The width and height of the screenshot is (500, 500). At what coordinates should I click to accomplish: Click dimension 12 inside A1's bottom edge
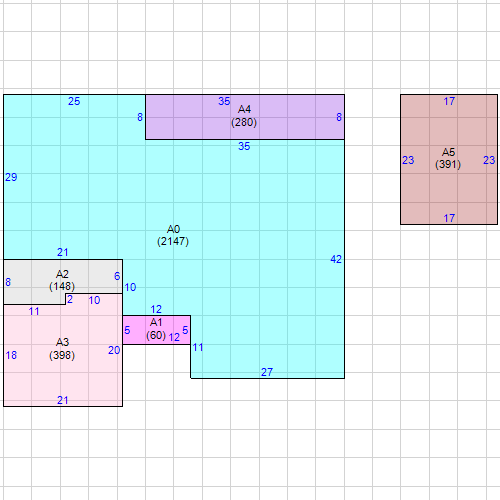coord(174,337)
